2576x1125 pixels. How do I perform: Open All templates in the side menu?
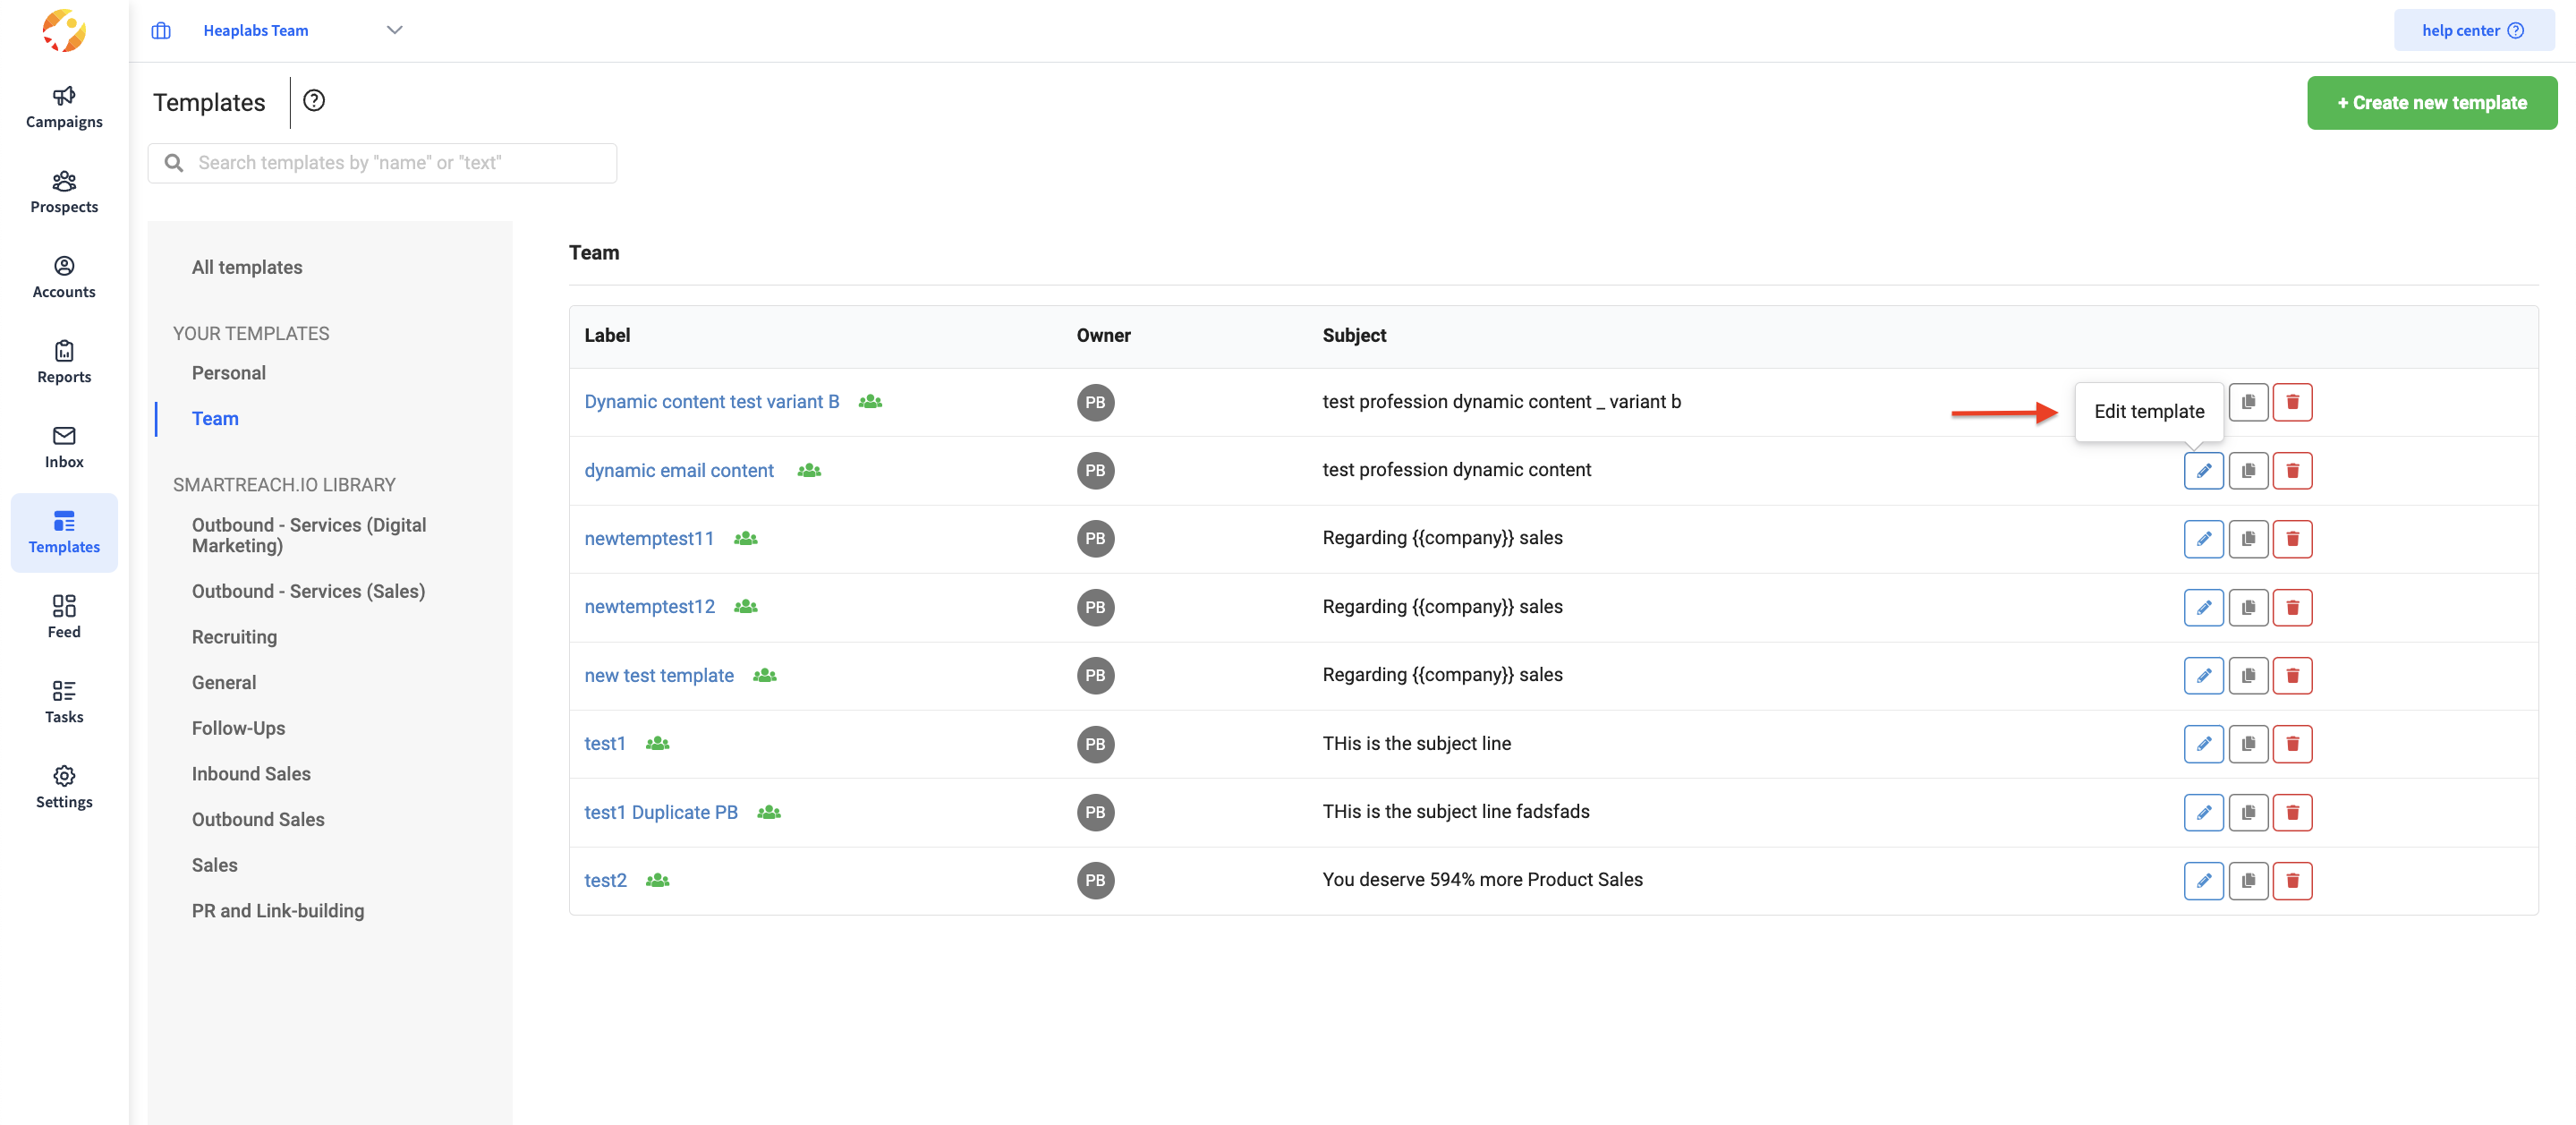click(x=247, y=267)
